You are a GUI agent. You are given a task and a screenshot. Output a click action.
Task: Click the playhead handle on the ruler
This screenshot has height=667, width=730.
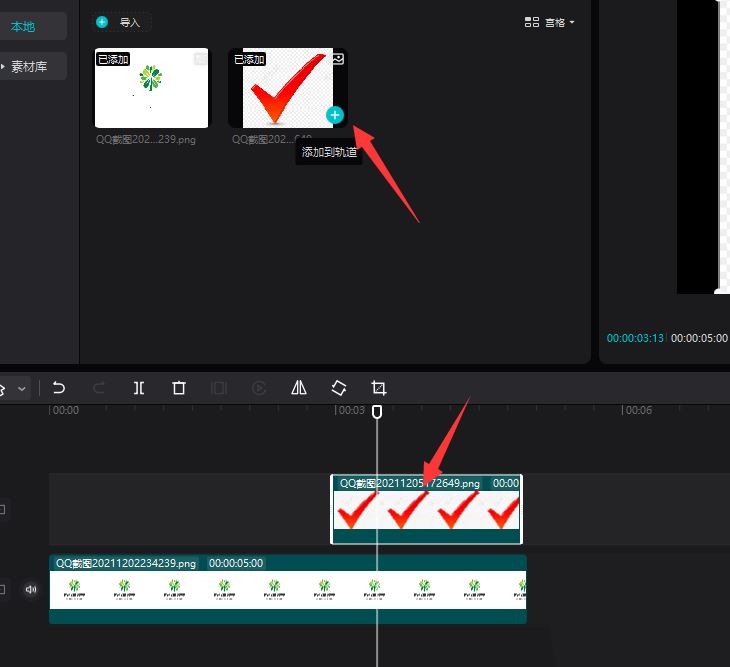(377, 411)
